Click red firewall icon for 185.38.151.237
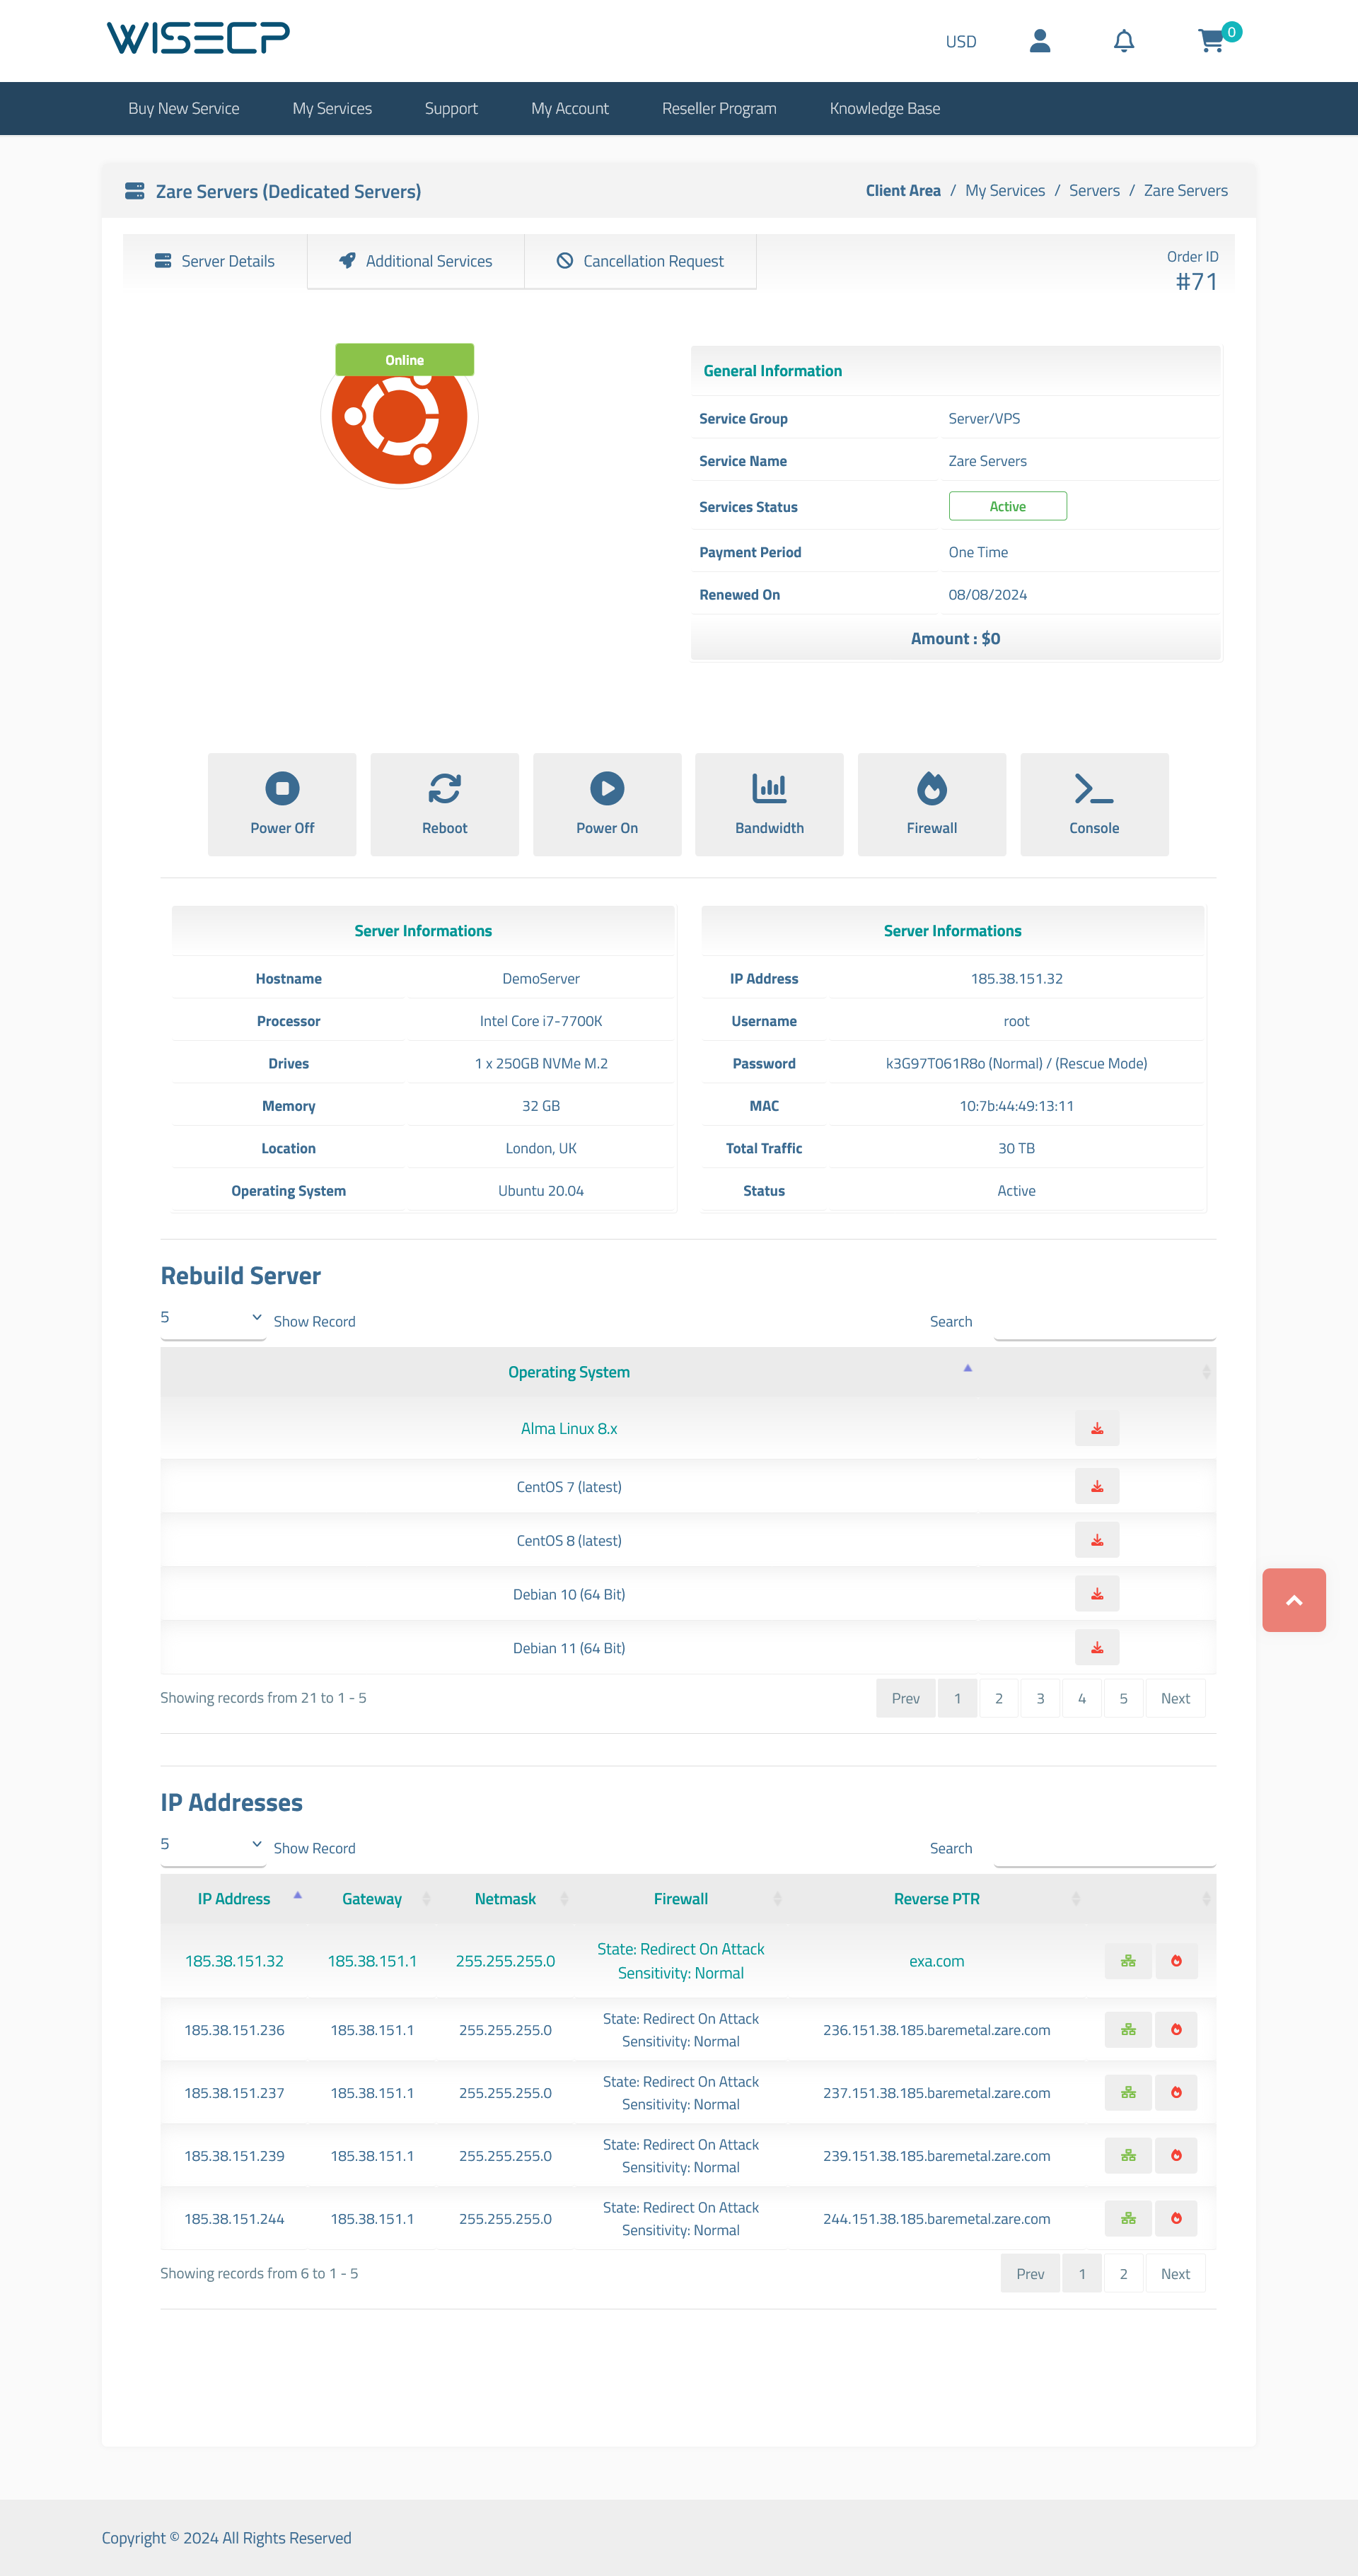 pyautogui.click(x=1176, y=2093)
